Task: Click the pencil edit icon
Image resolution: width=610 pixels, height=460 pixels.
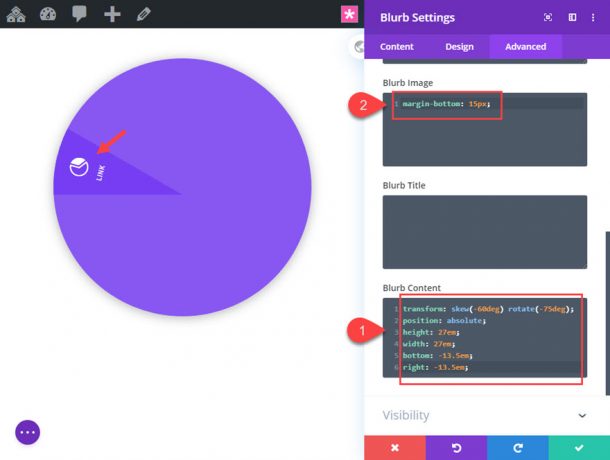Action: [x=143, y=14]
